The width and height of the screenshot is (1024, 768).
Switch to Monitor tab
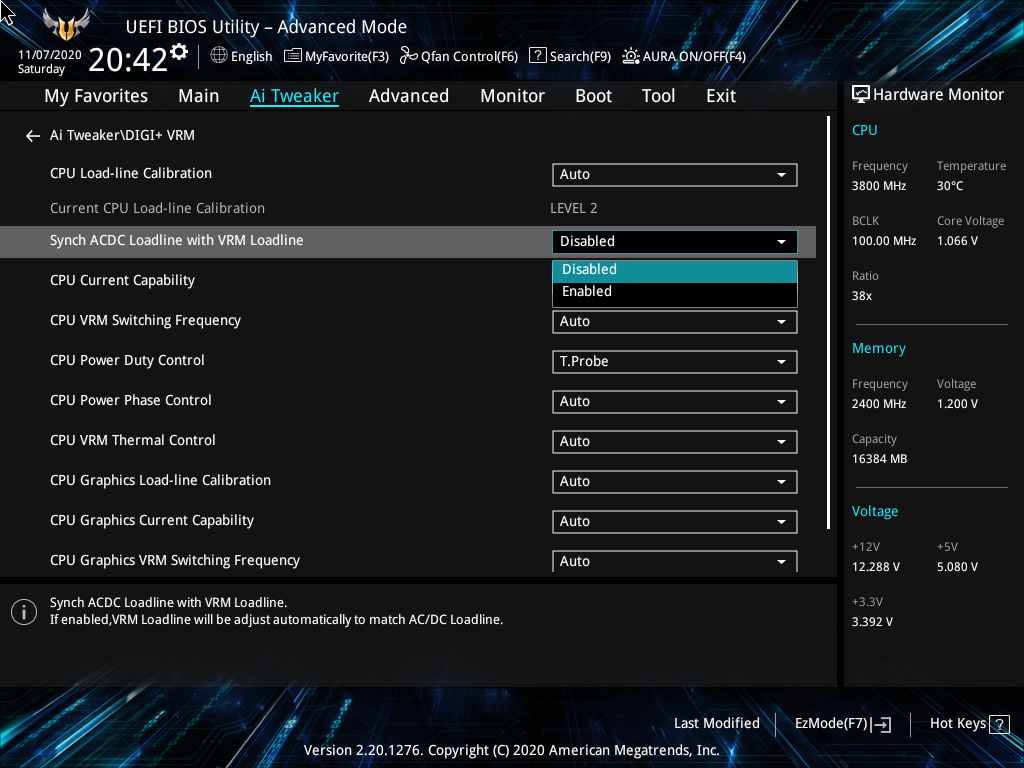(x=513, y=96)
